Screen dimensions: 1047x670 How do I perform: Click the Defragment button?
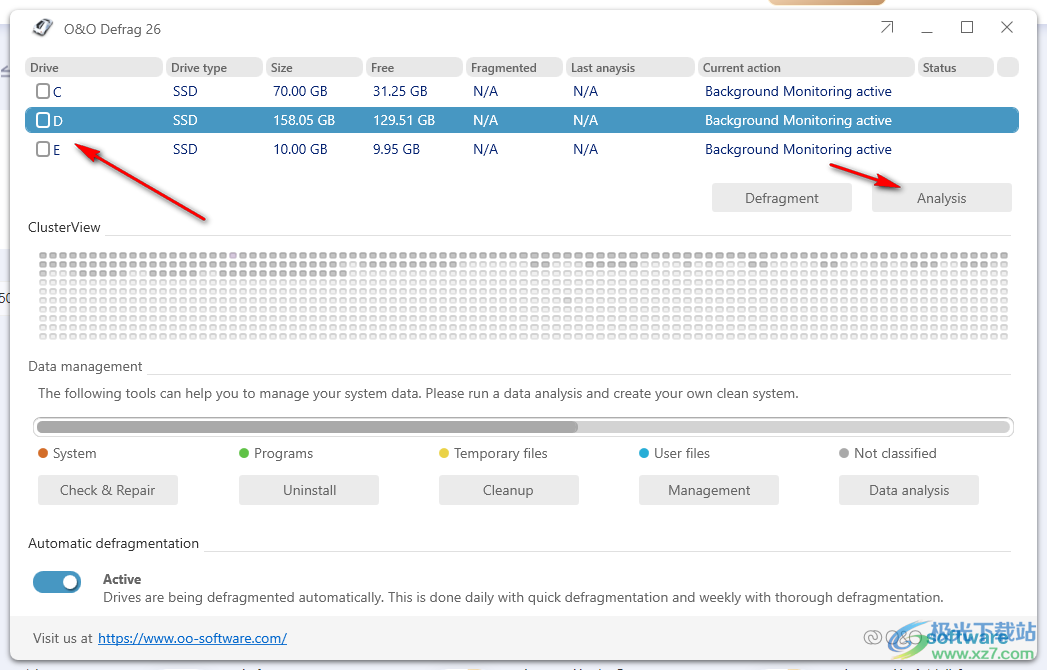tap(781, 198)
